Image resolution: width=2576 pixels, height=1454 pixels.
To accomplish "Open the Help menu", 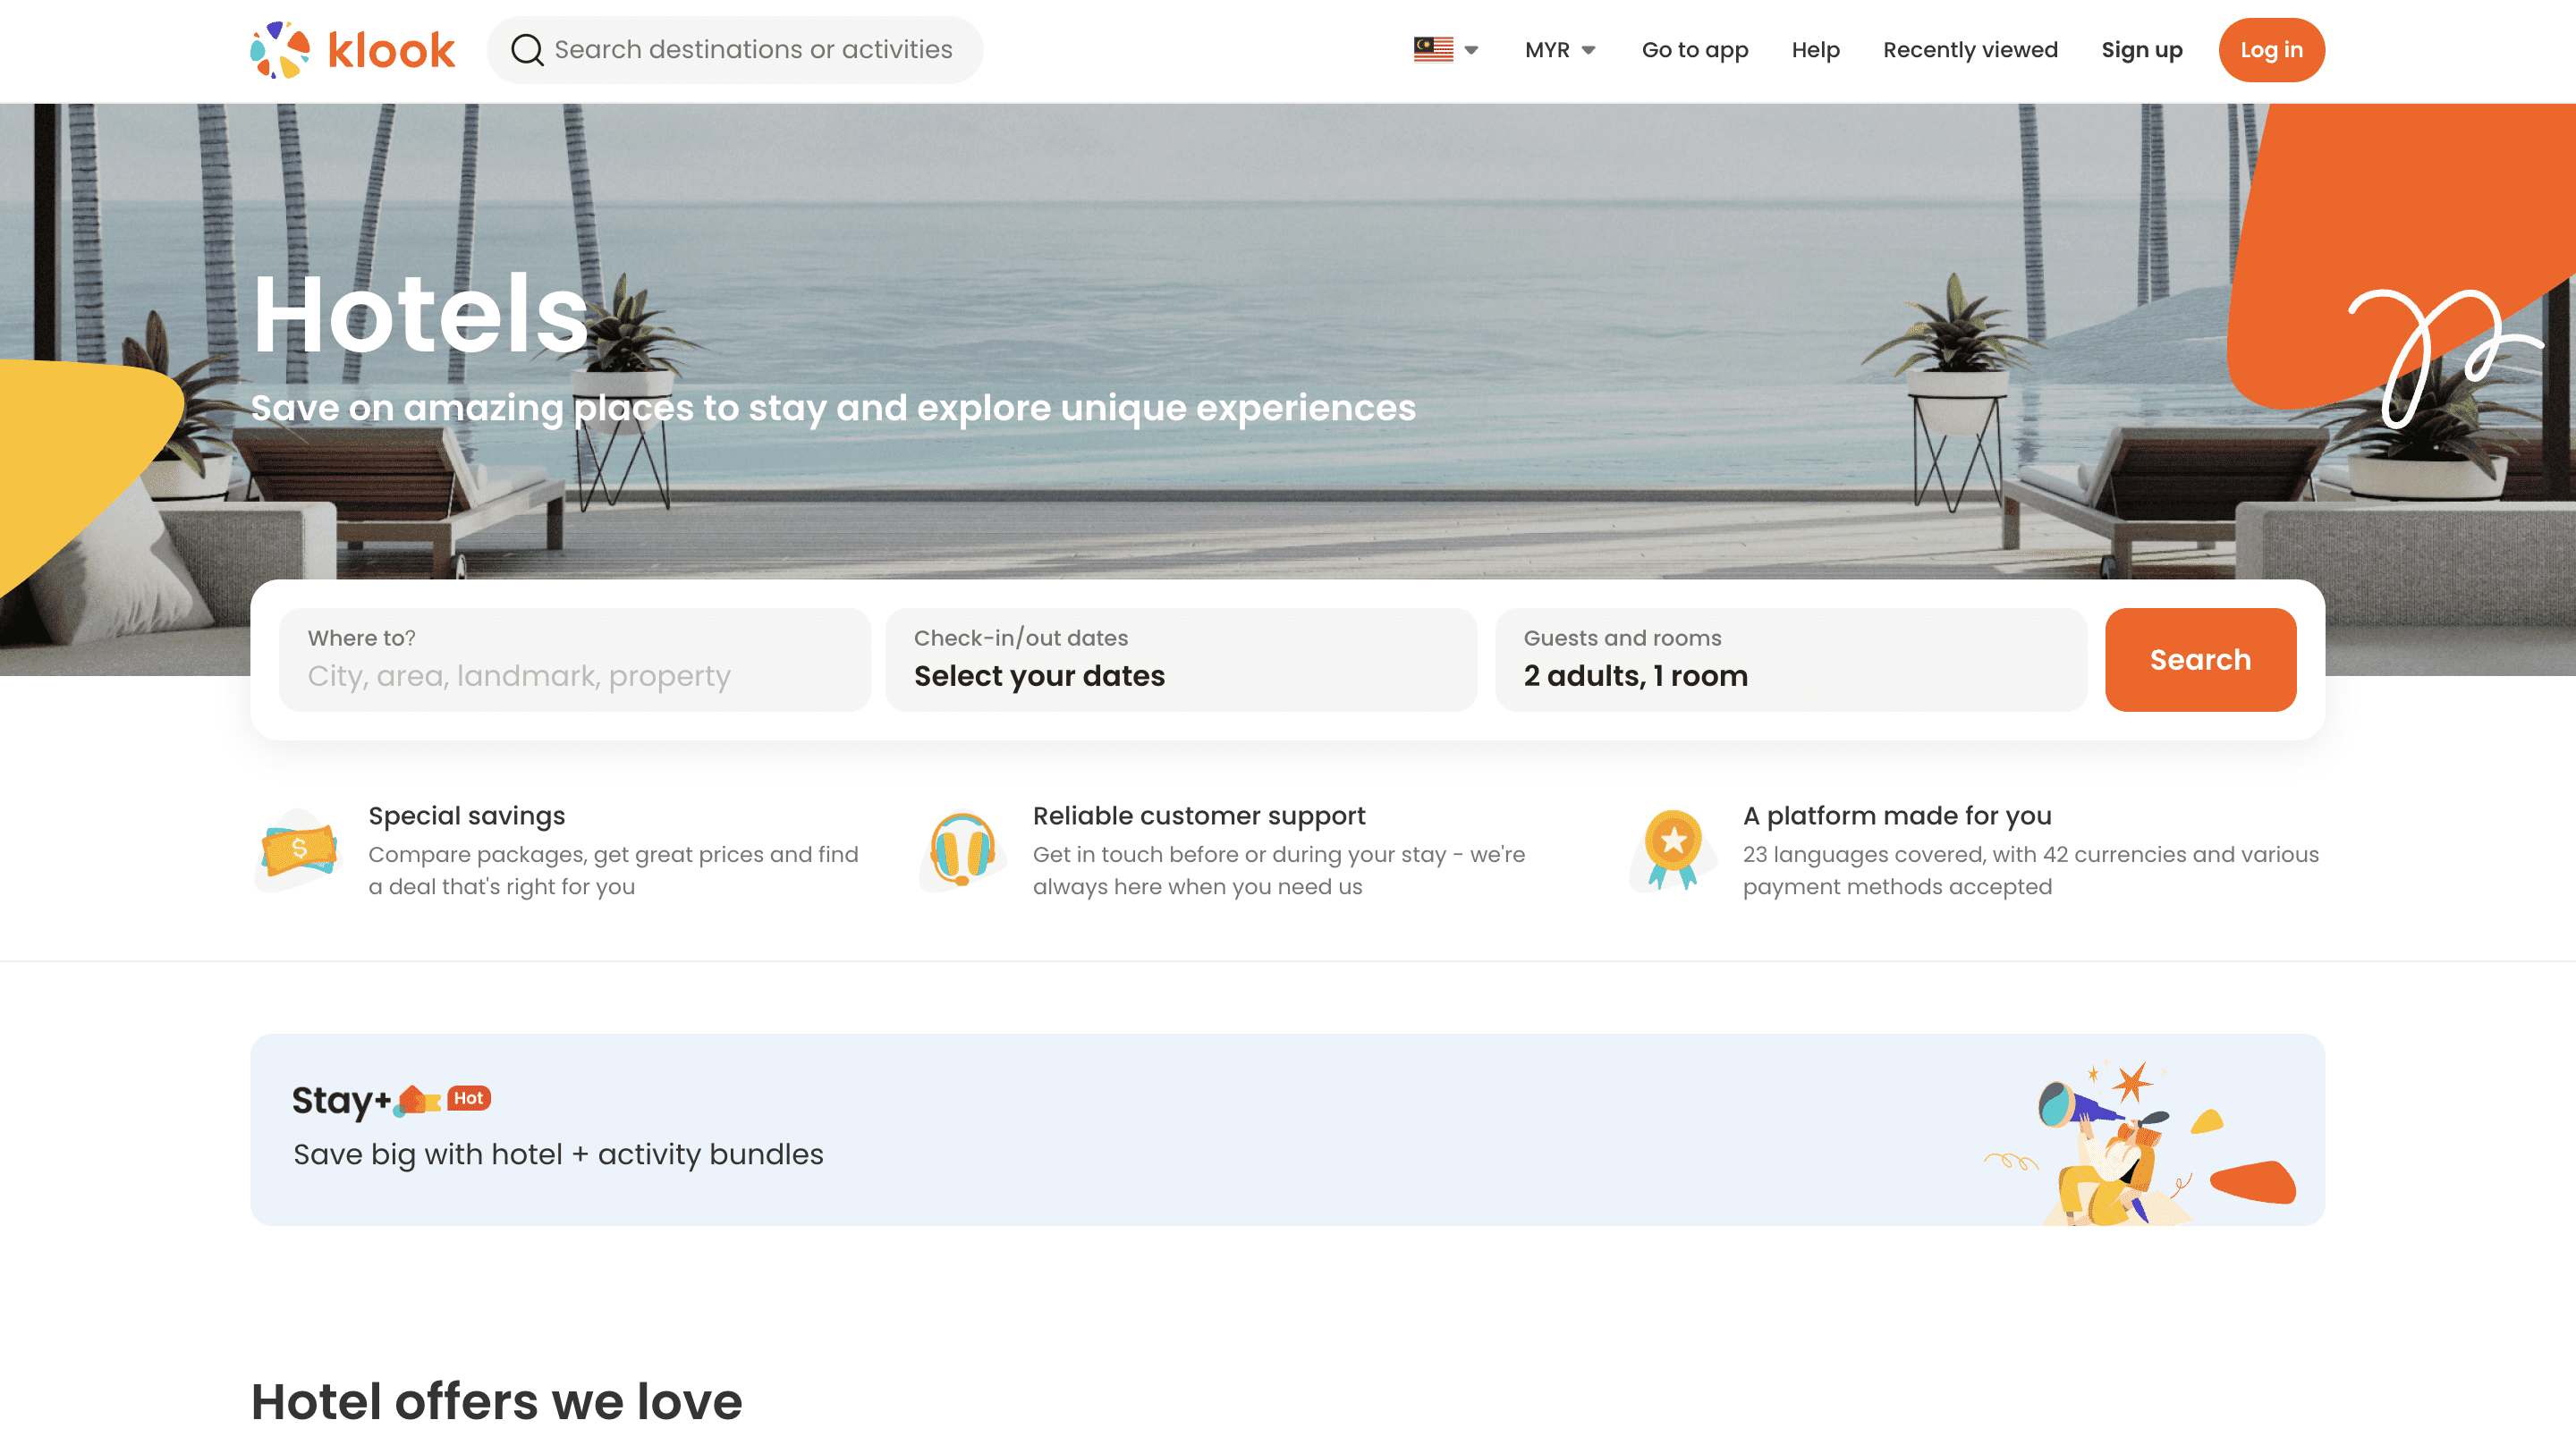I will [1815, 49].
